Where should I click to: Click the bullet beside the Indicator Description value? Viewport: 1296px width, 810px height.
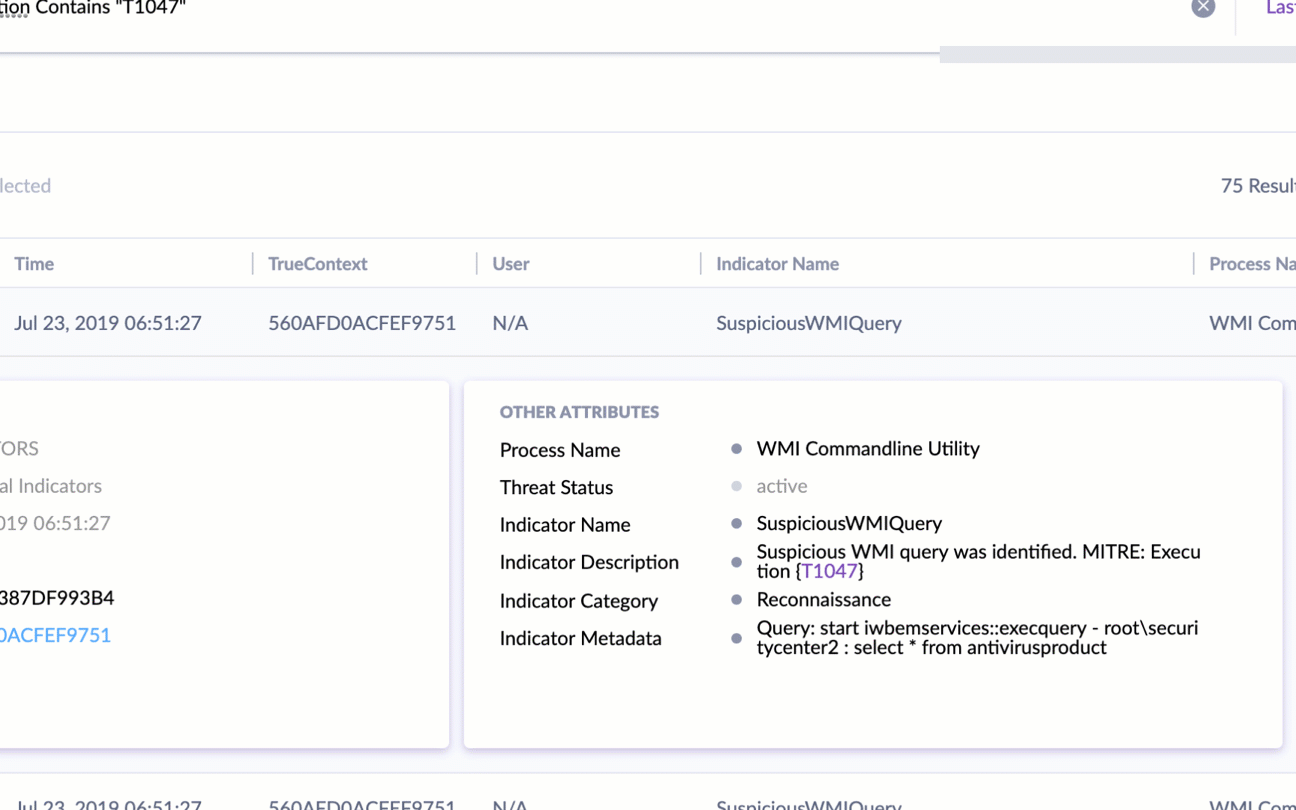(737, 562)
